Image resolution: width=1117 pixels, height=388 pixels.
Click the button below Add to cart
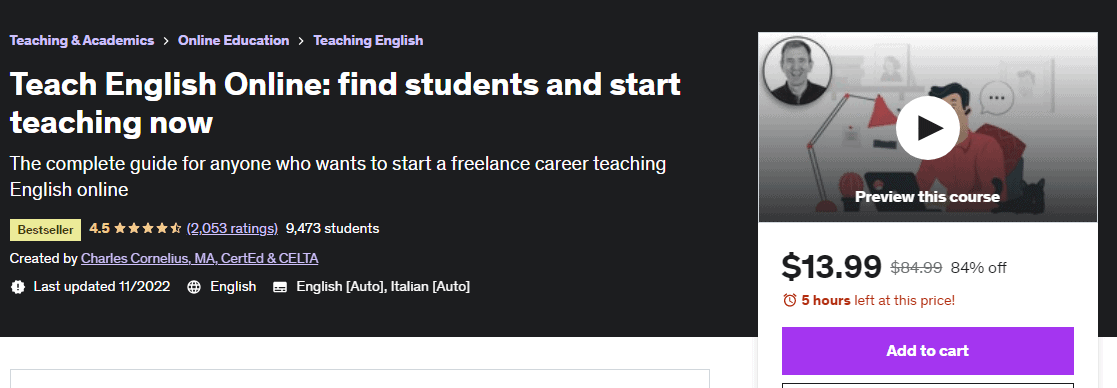928,385
